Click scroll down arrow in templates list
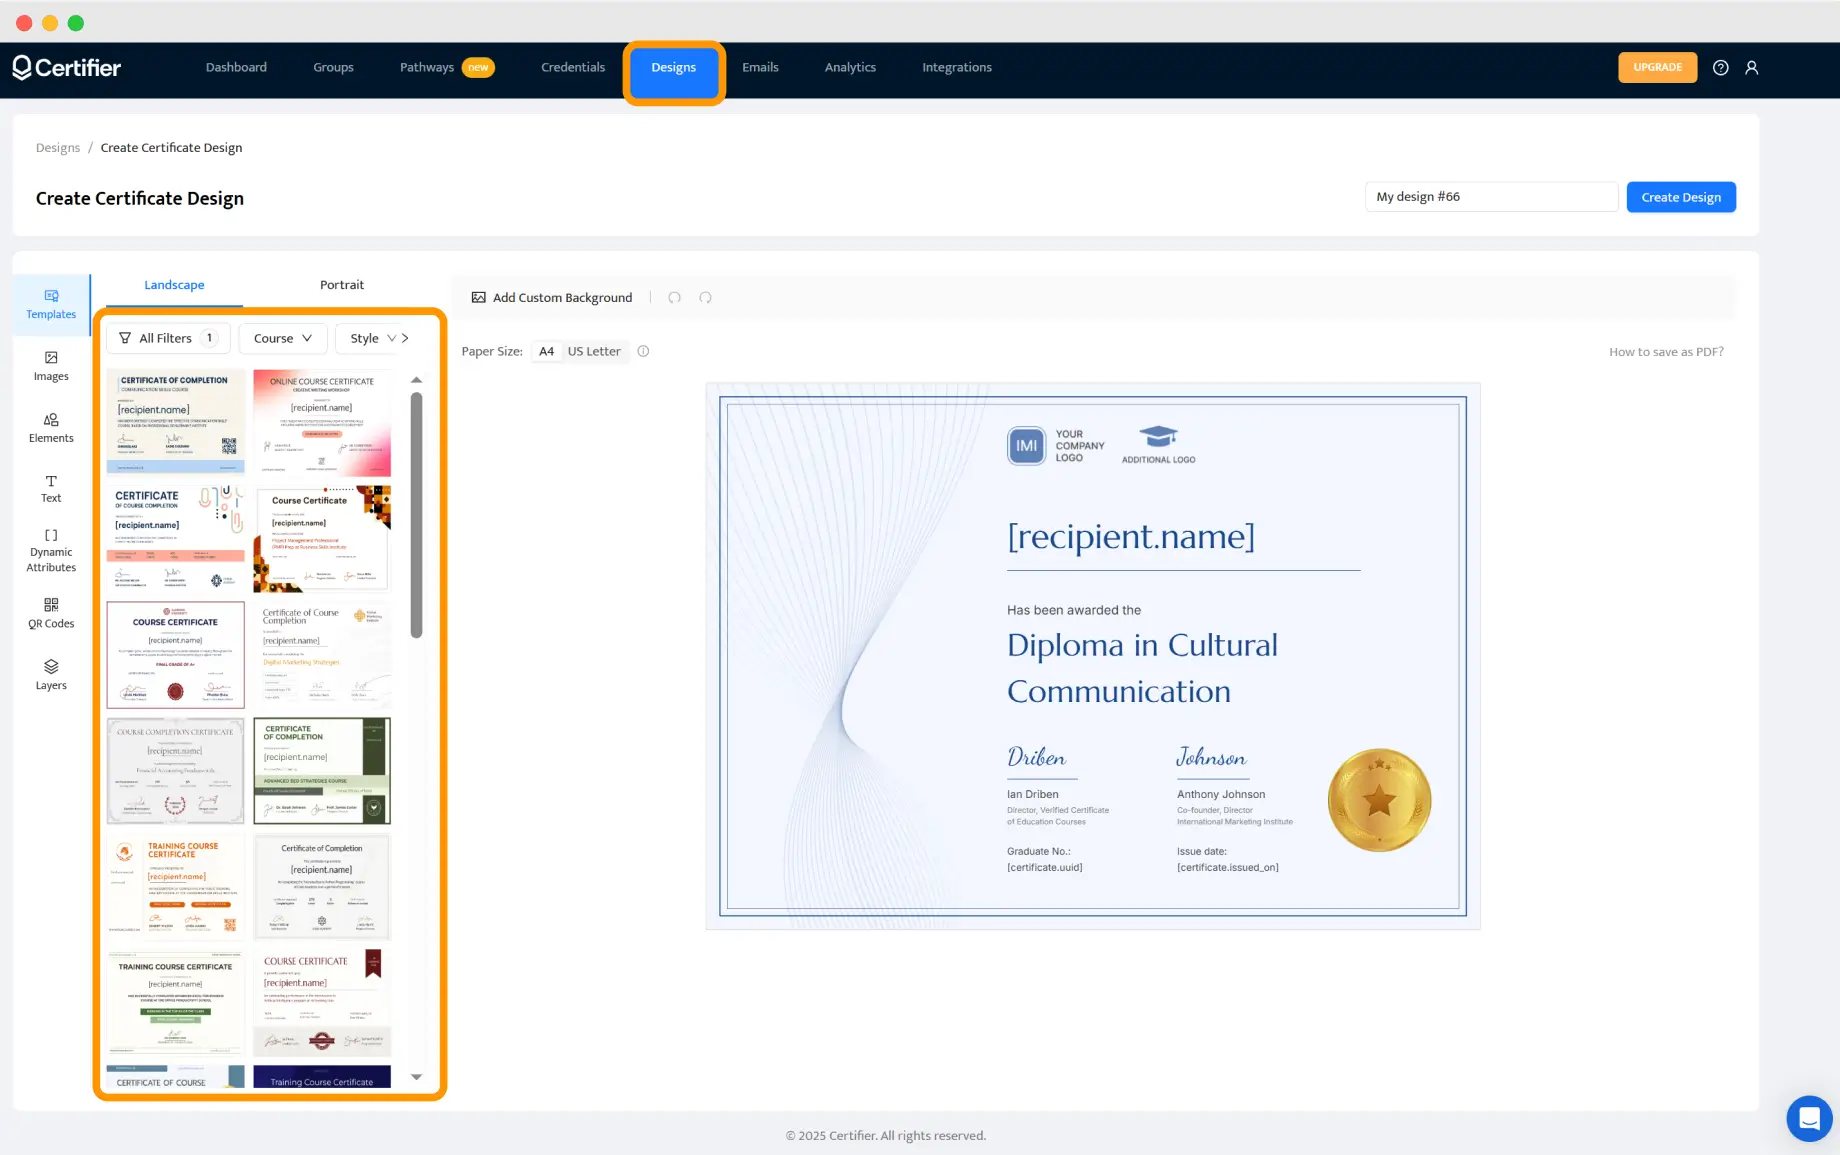Image resolution: width=1840 pixels, height=1155 pixels. click(x=417, y=1077)
